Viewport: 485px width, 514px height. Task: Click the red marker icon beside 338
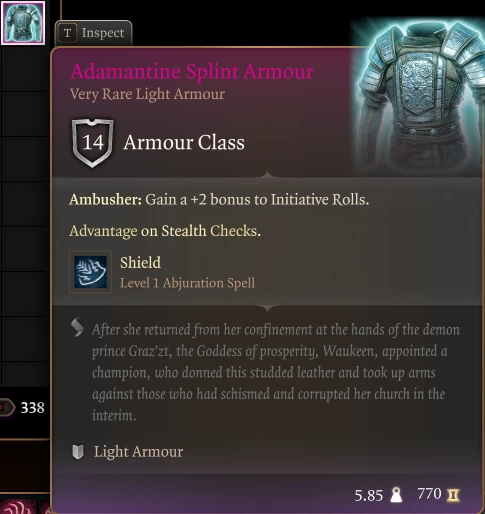coord(7,407)
